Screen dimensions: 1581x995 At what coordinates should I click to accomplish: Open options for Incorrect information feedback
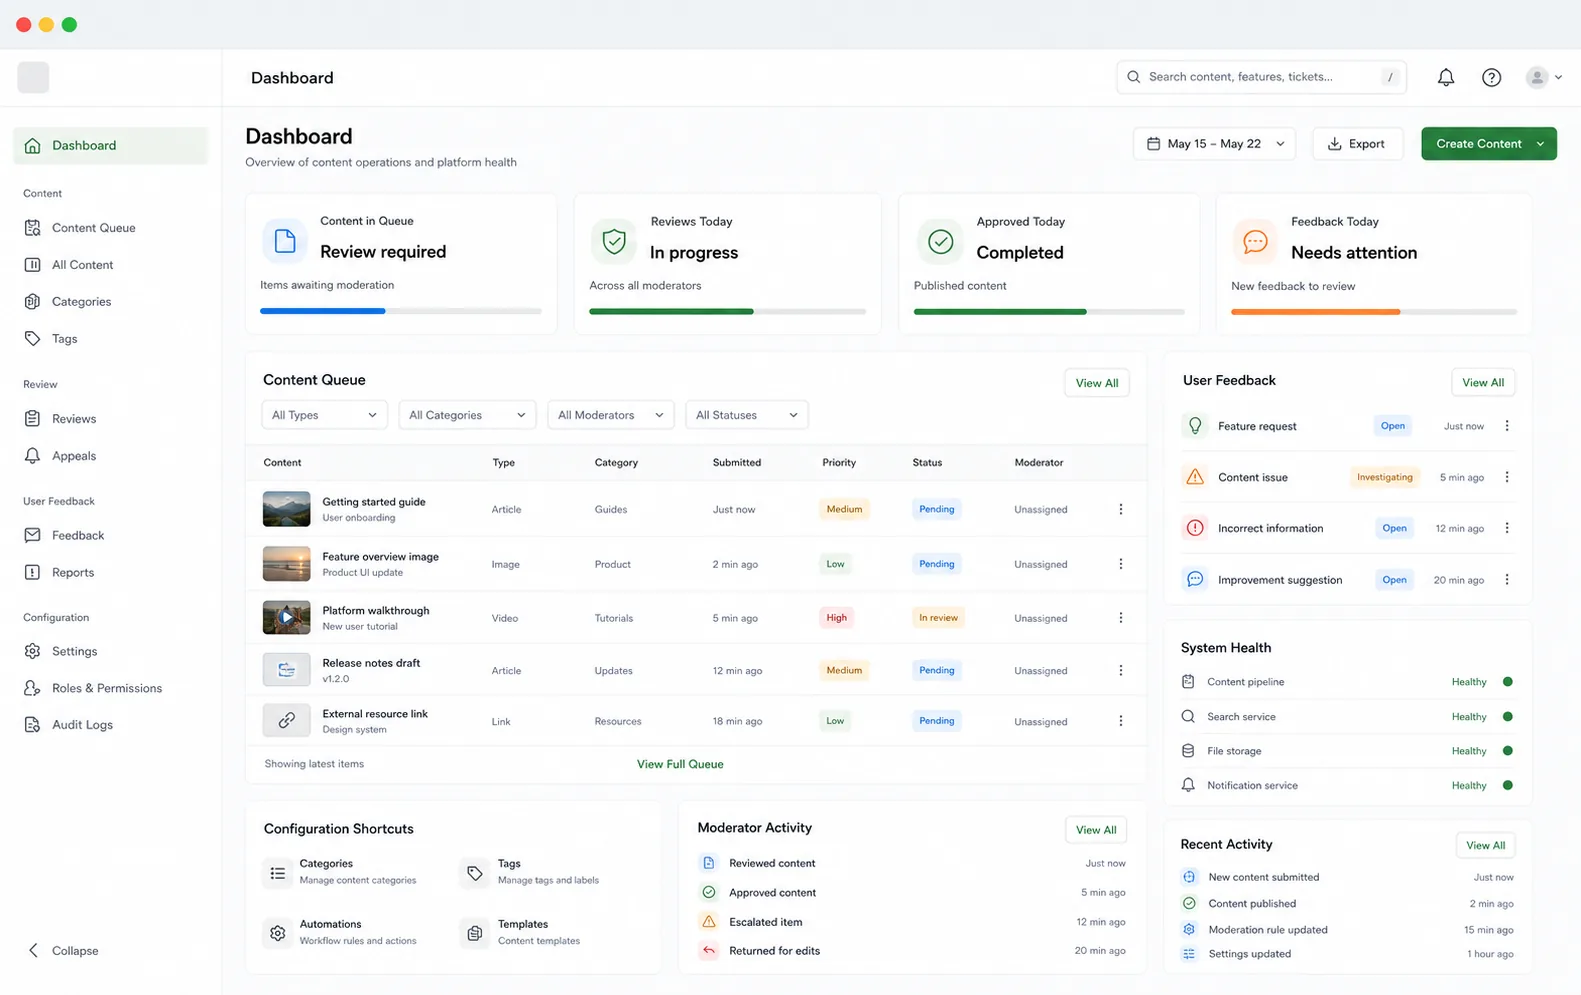(x=1507, y=528)
